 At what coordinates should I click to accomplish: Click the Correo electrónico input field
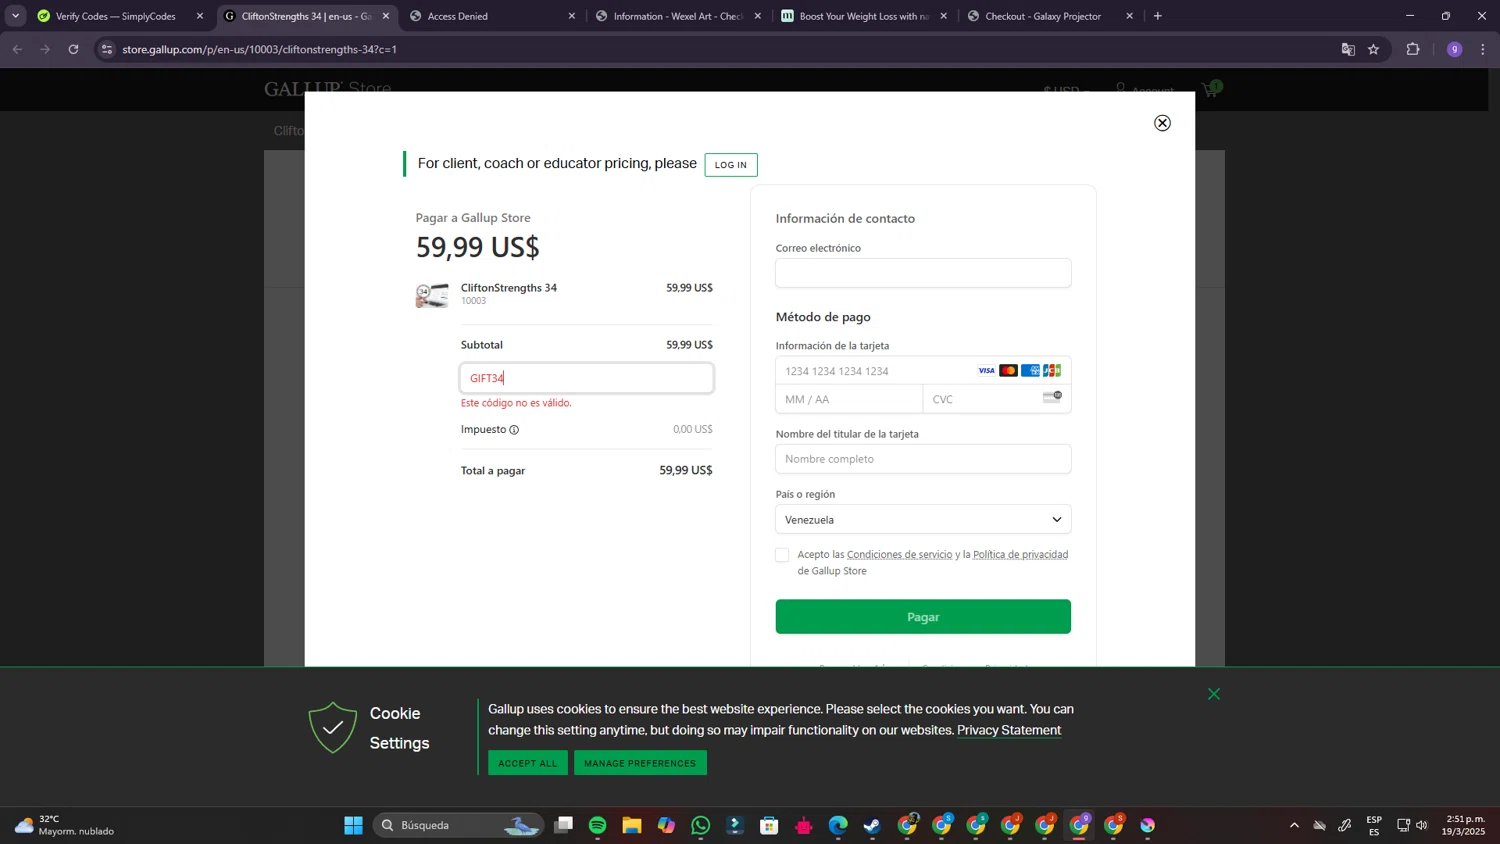[923, 273]
